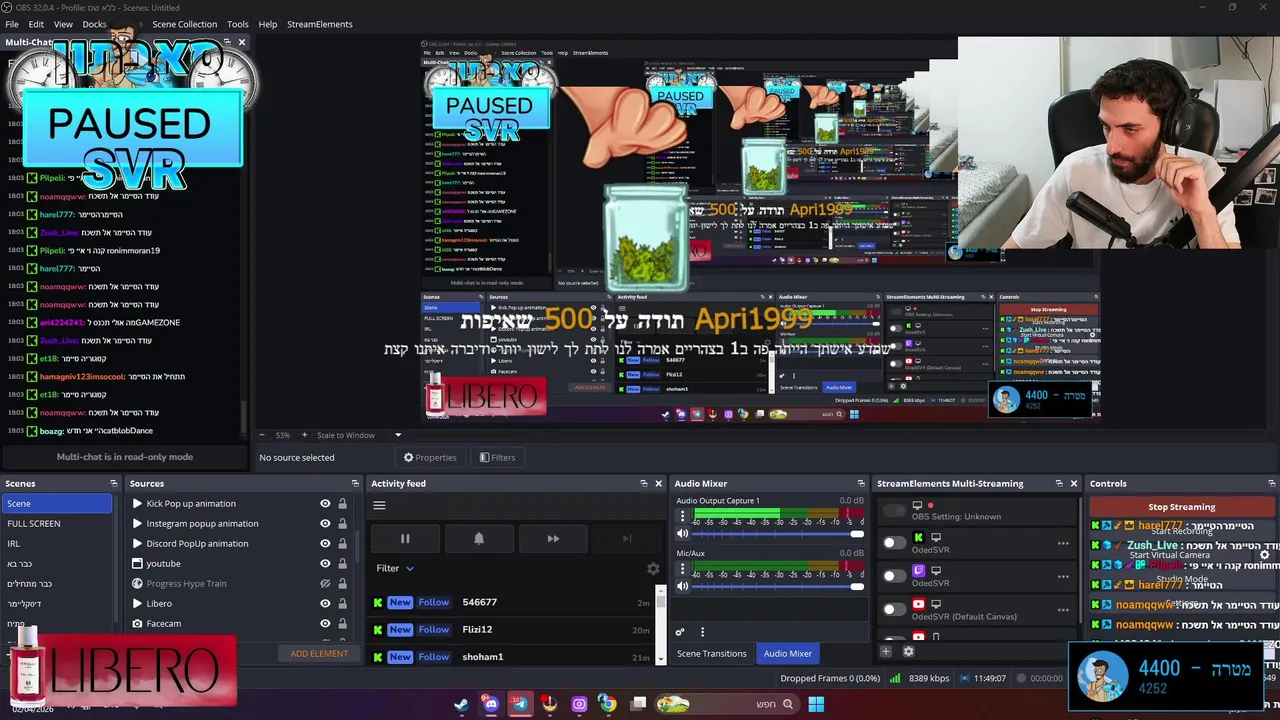The height and width of the screenshot is (720, 1280).
Task: Open Audio Mixer panel three-dot menu
Action: click(x=702, y=632)
